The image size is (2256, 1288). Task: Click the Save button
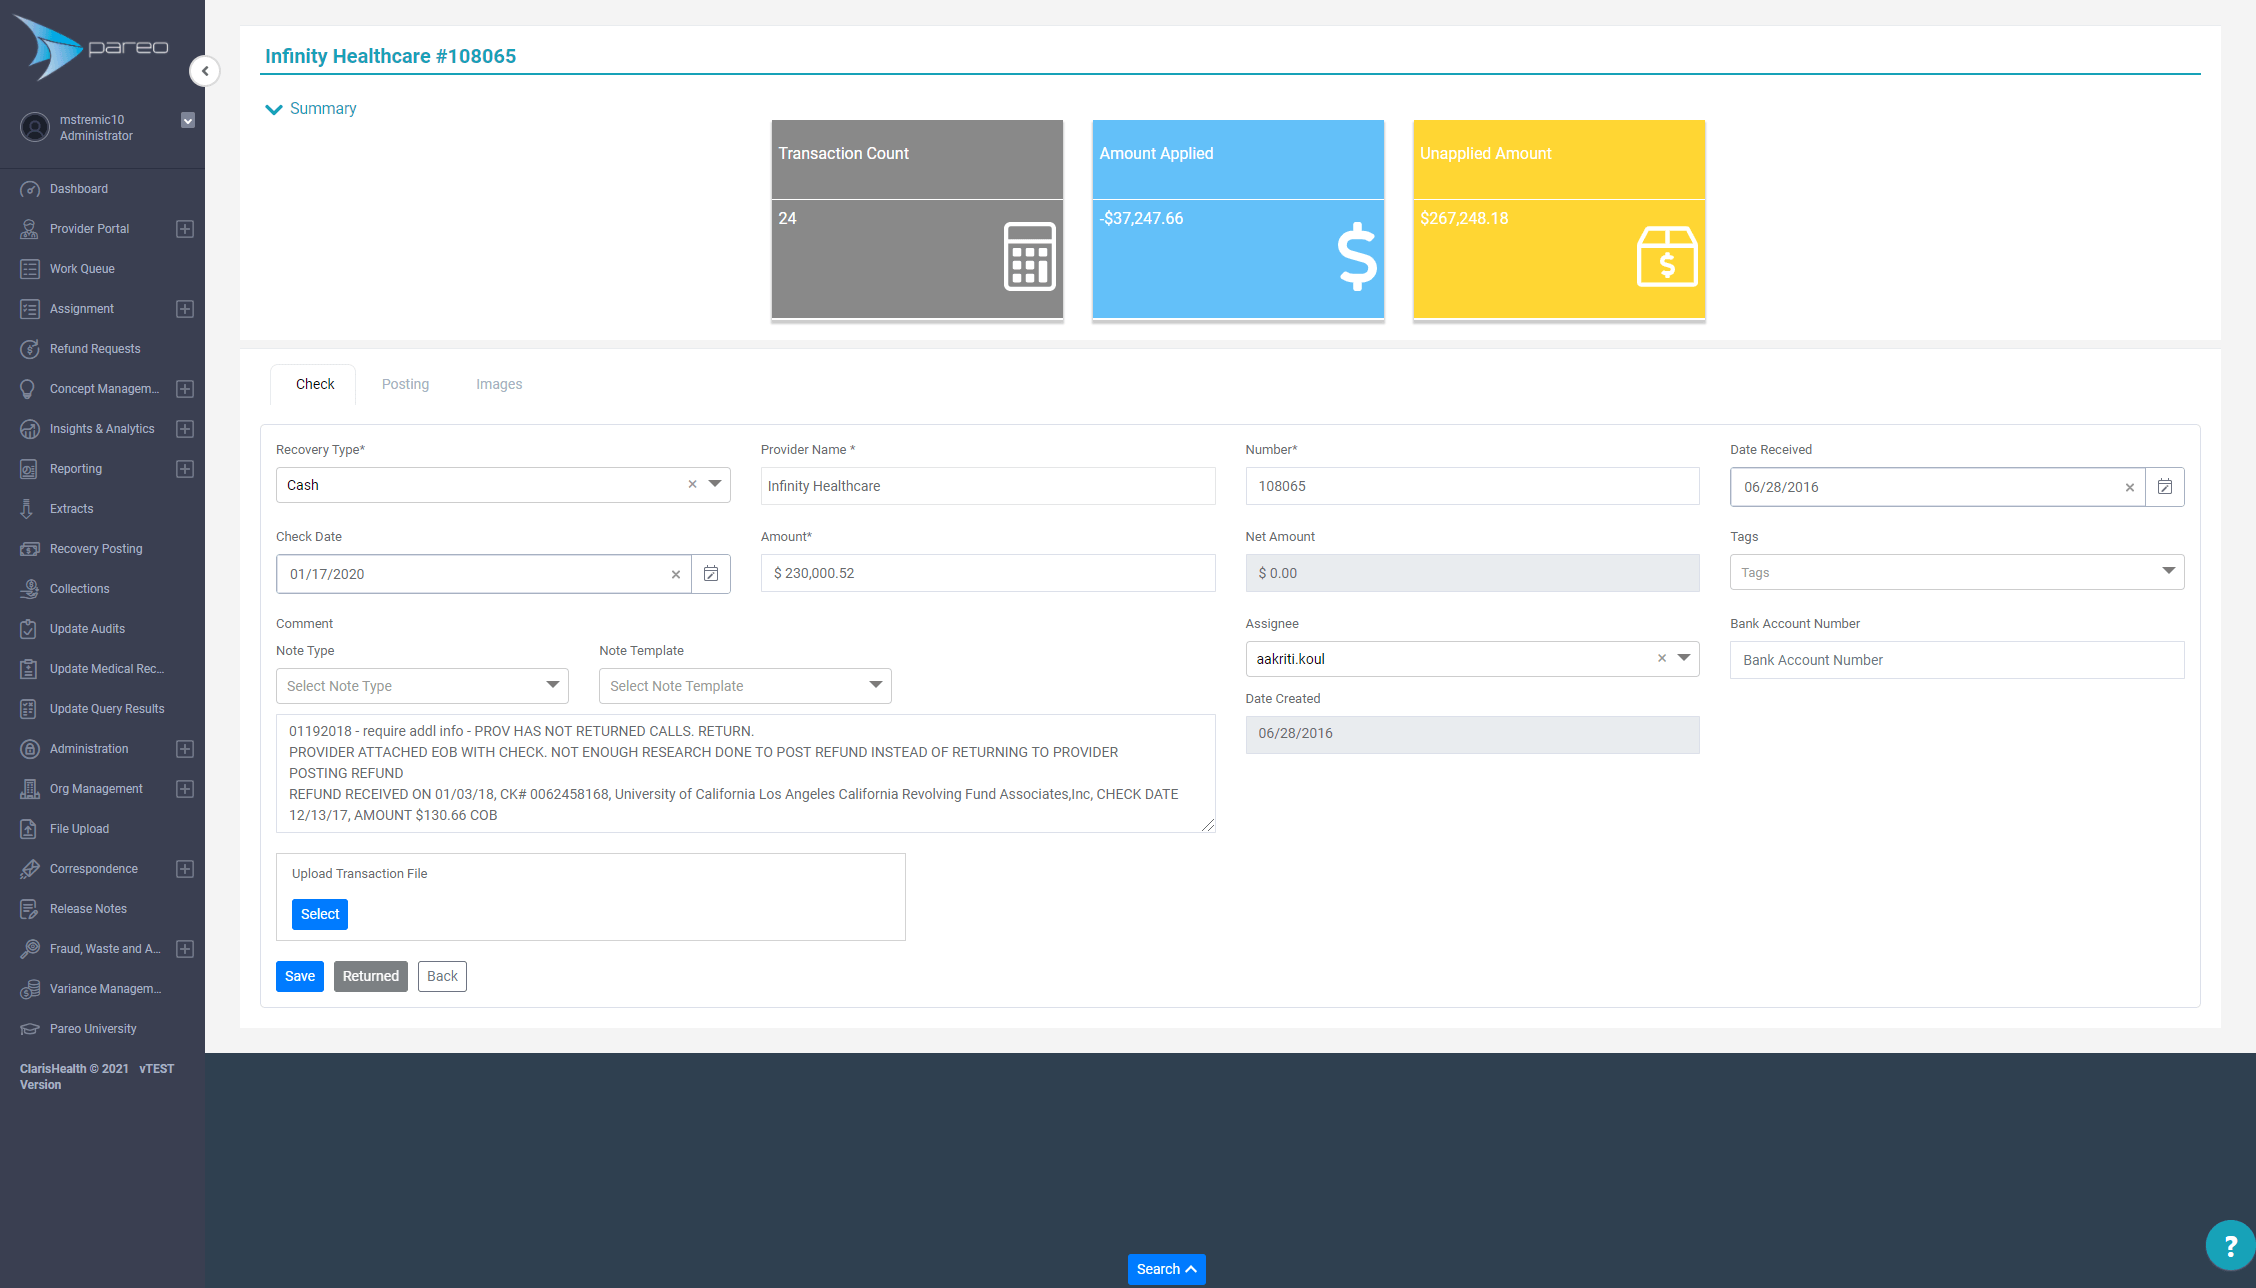pos(300,976)
